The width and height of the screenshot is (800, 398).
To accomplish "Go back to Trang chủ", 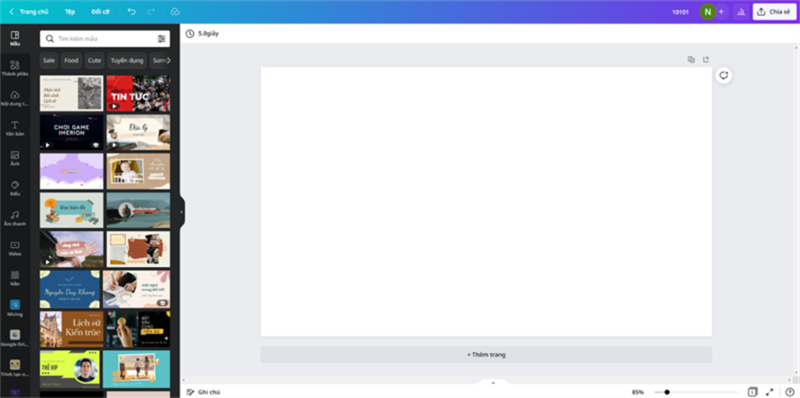I will (29, 12).
